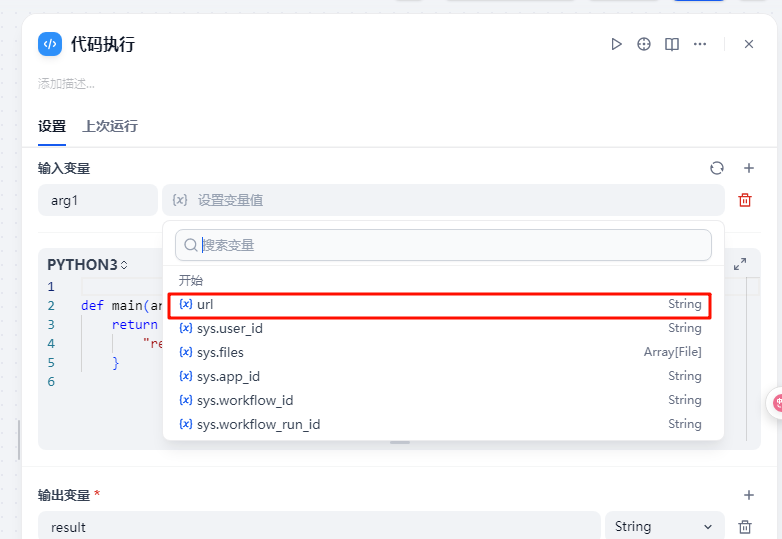Click the target crosshair icon in header
The height and width of the screenshot is (539, 782).
coord(644,44)
